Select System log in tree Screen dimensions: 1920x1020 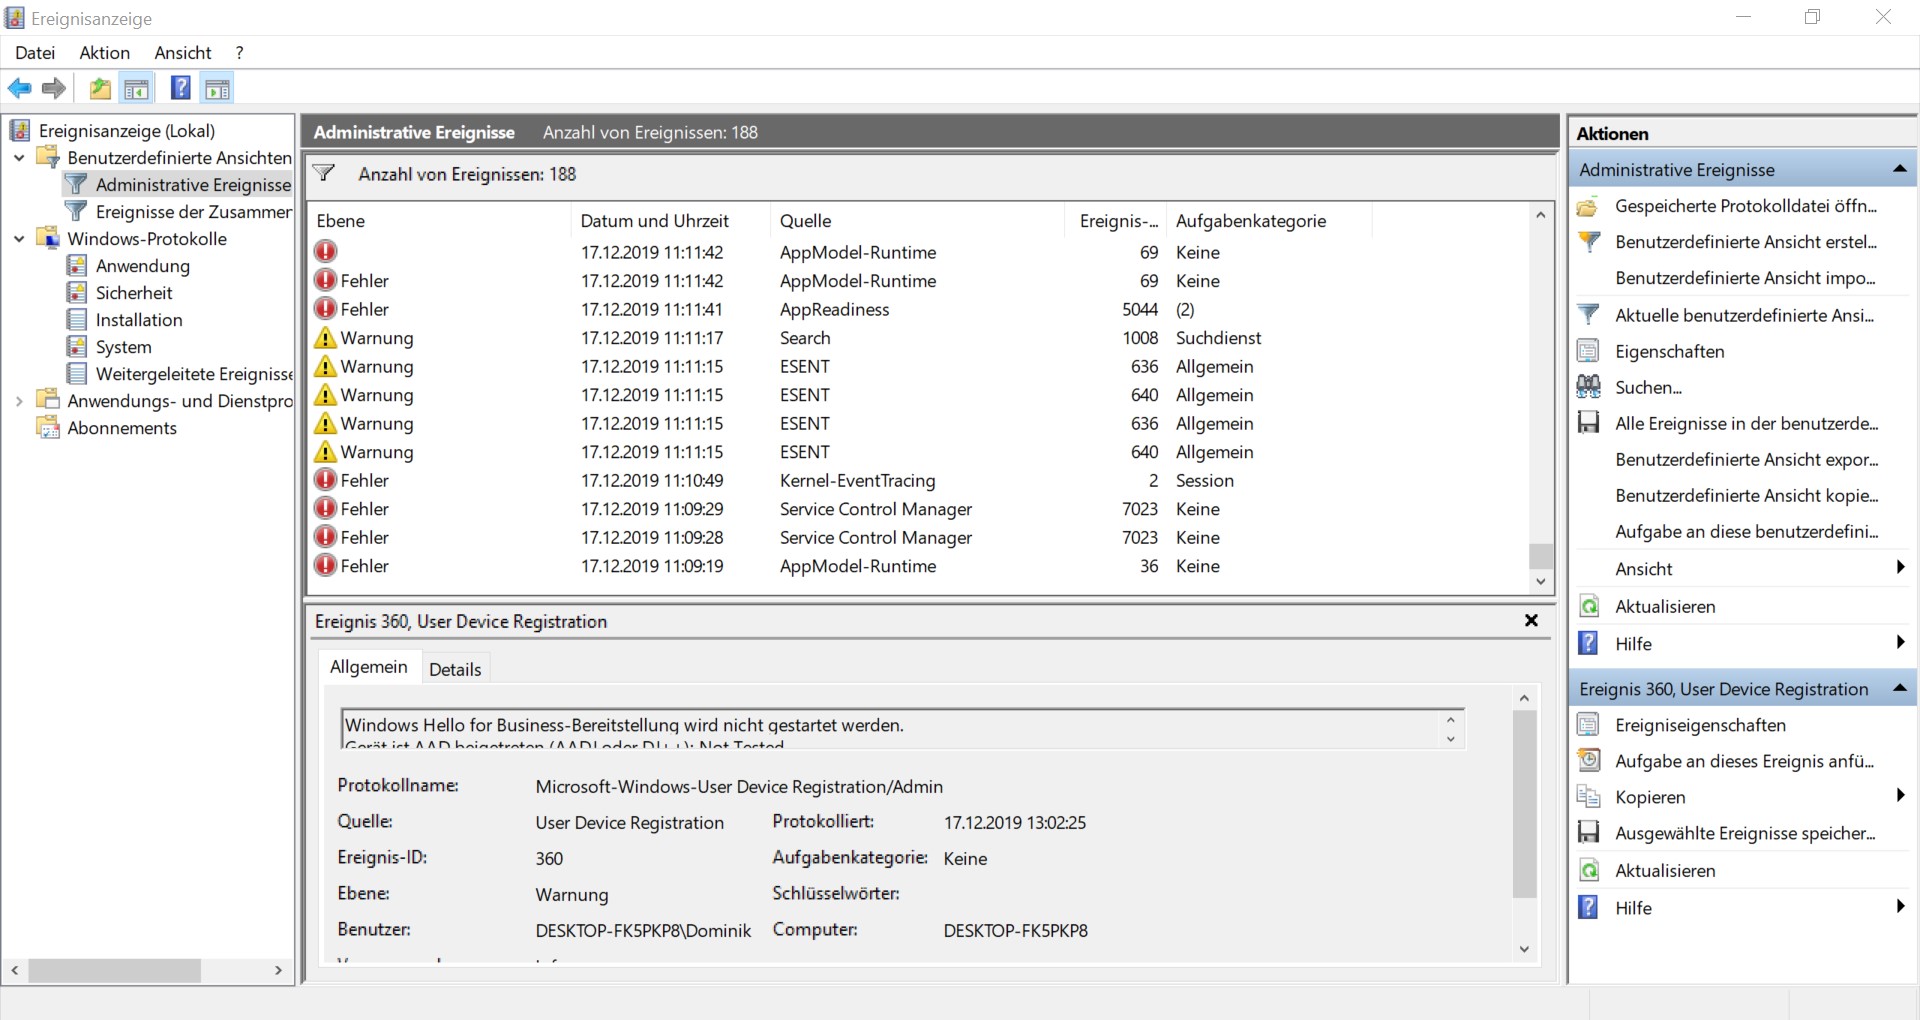(124, 347)
